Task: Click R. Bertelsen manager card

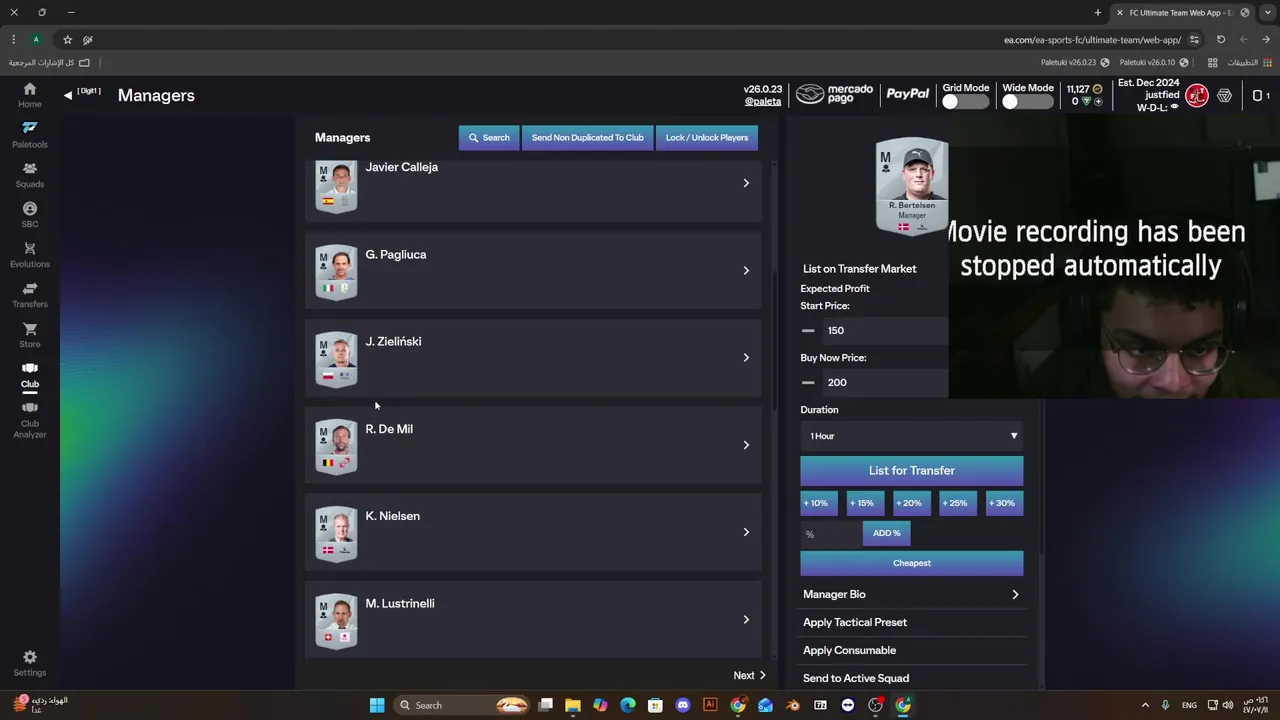Action: click(912, 187)
